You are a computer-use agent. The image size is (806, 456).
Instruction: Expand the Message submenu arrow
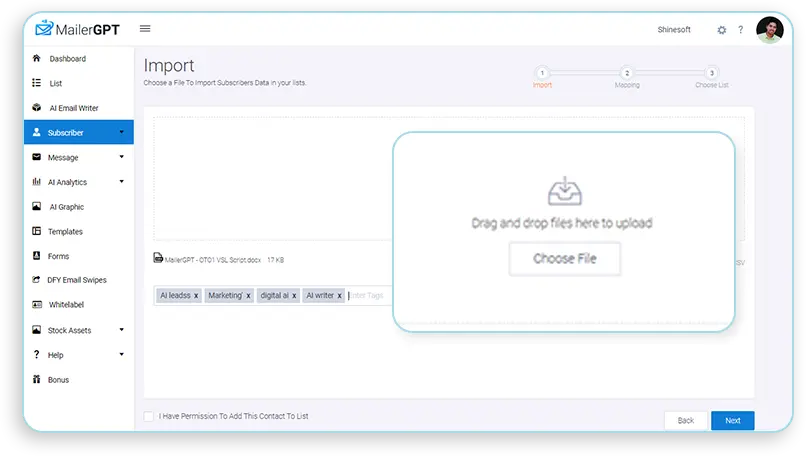tap(121, 157)
